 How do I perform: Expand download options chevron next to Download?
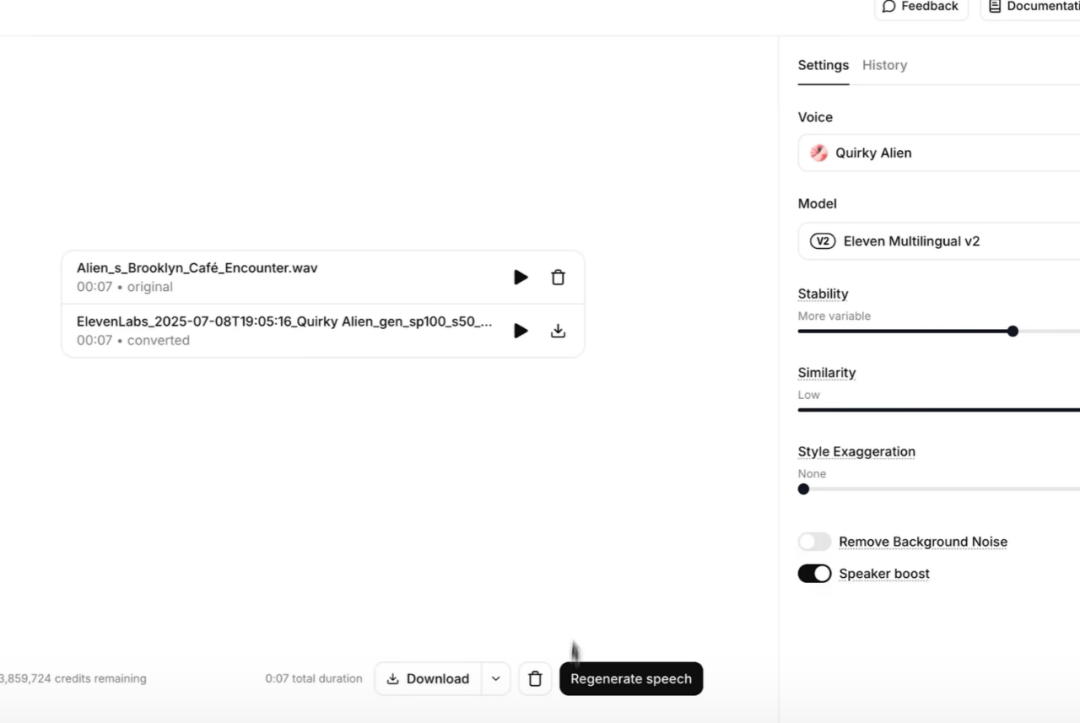496,679
